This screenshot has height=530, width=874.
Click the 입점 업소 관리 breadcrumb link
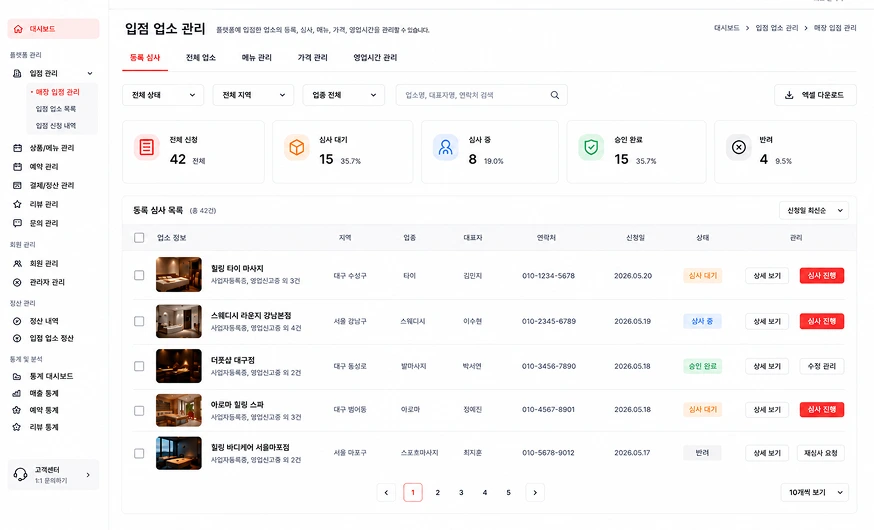pos(776,28)
